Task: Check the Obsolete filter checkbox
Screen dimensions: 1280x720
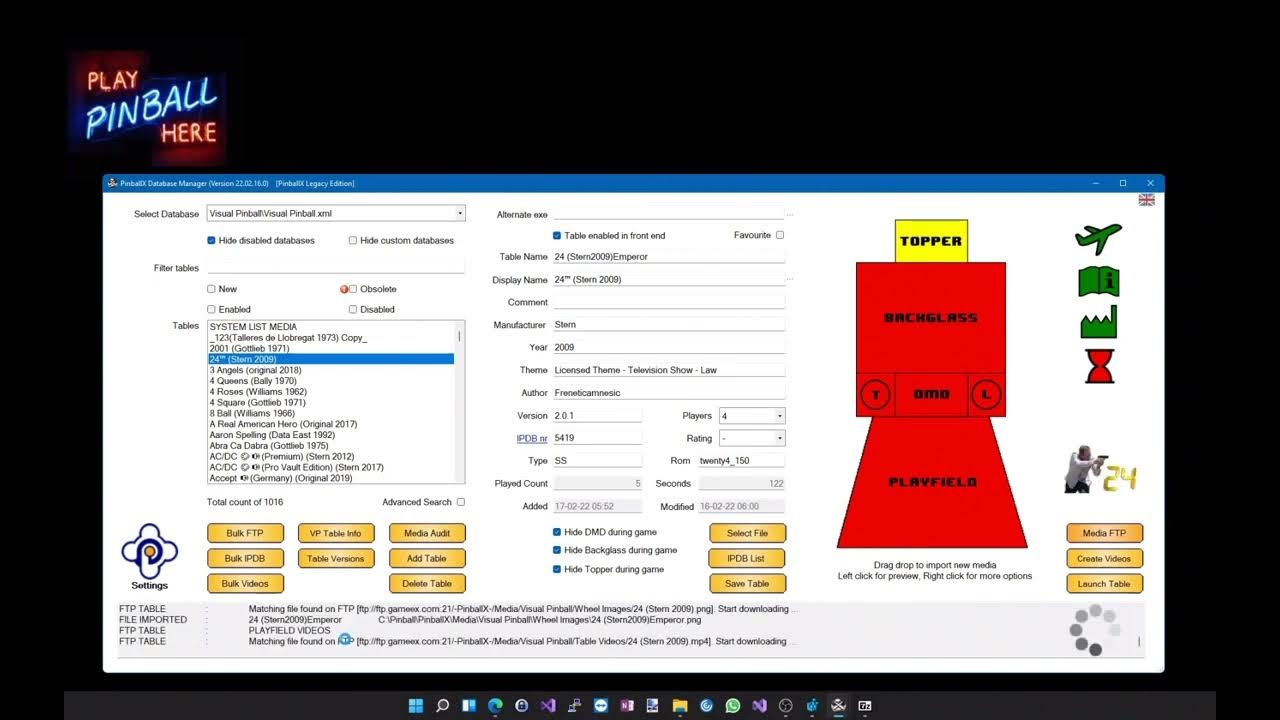Action: point(353,289)
